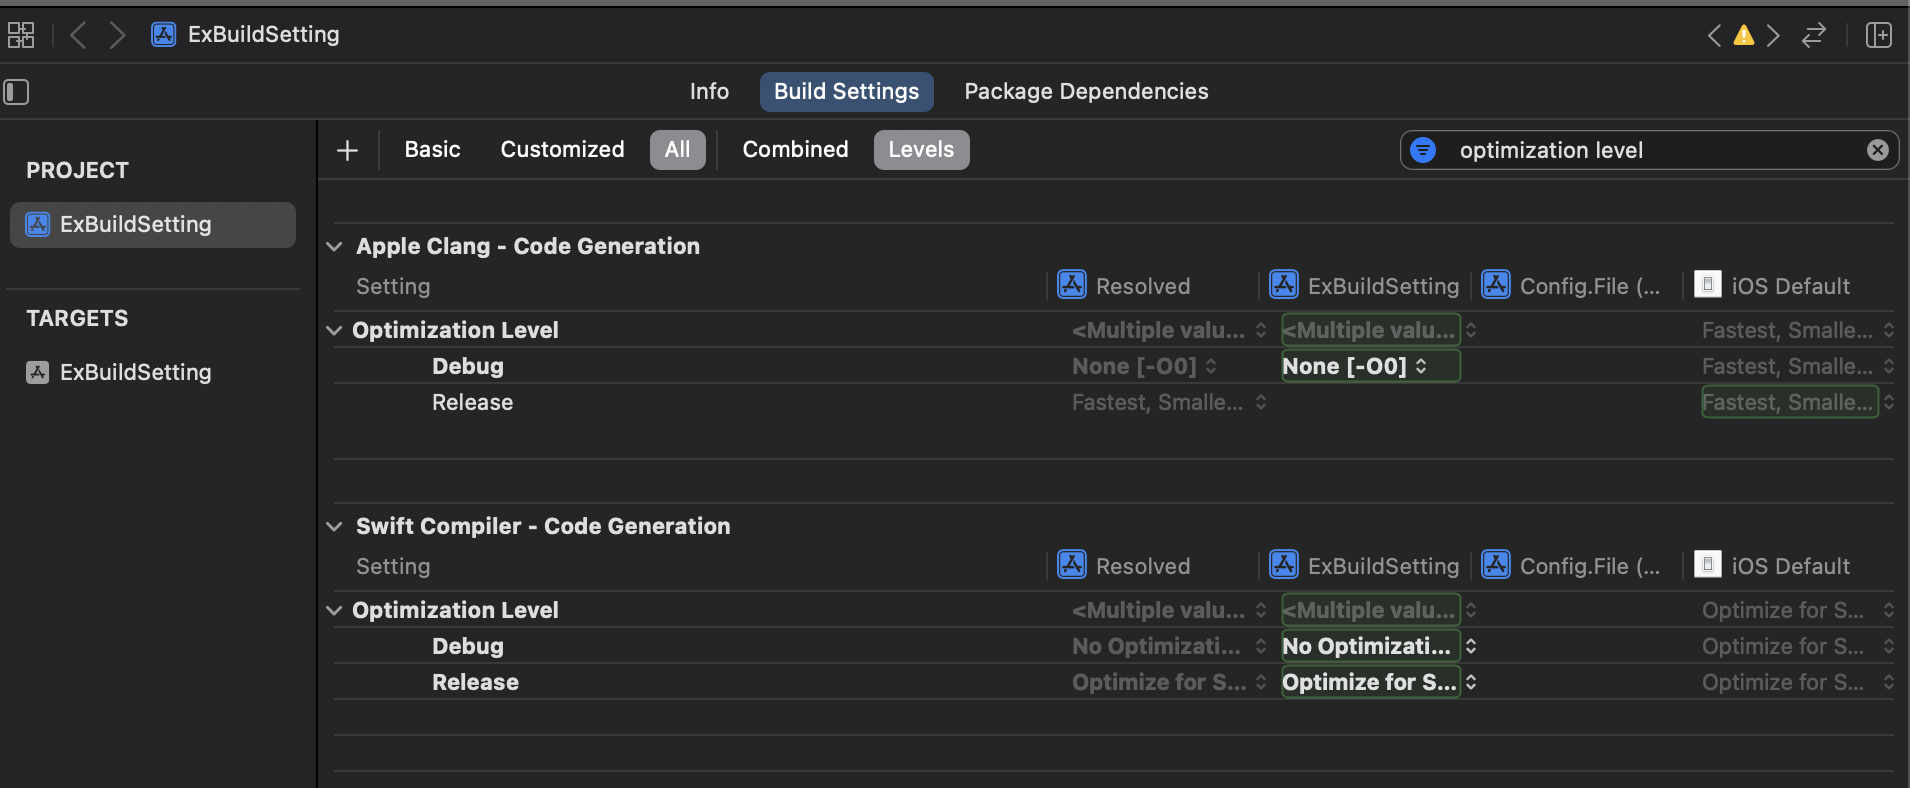Toggle the code review swap arrows

(x=1814, y=36)
